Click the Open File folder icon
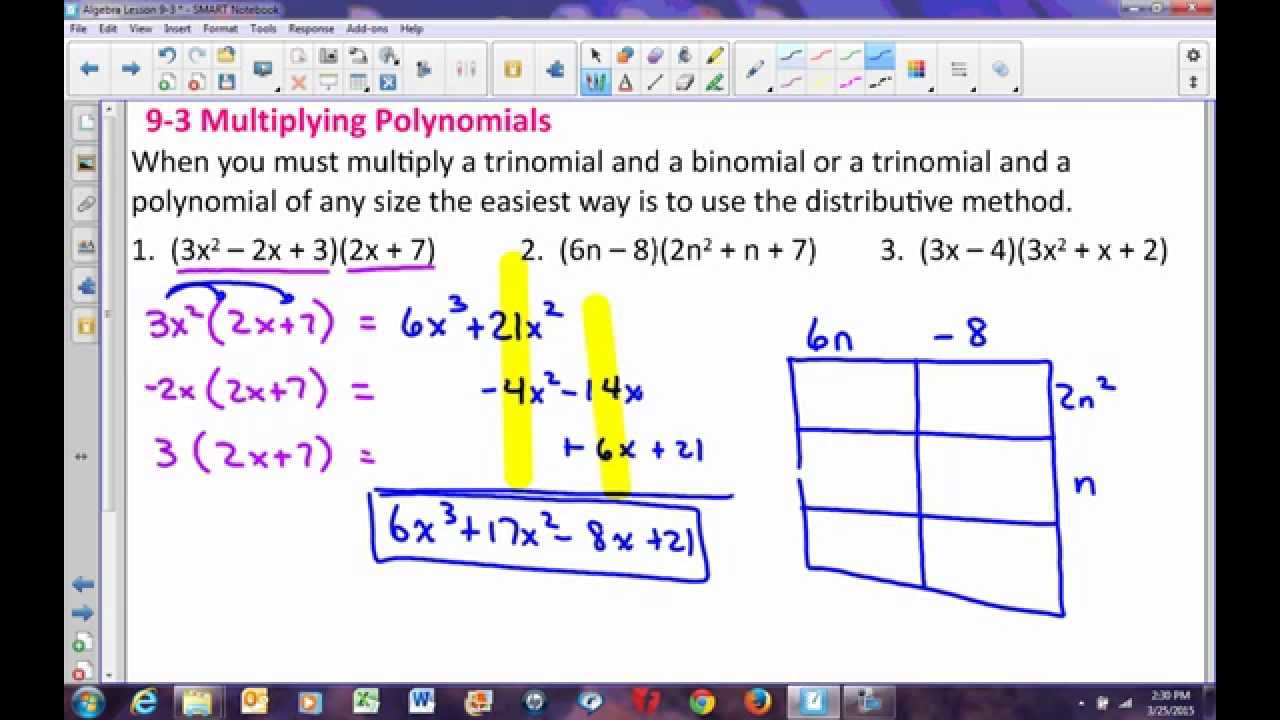Viewport: 1280px width, 720px height. coord(226,56)
